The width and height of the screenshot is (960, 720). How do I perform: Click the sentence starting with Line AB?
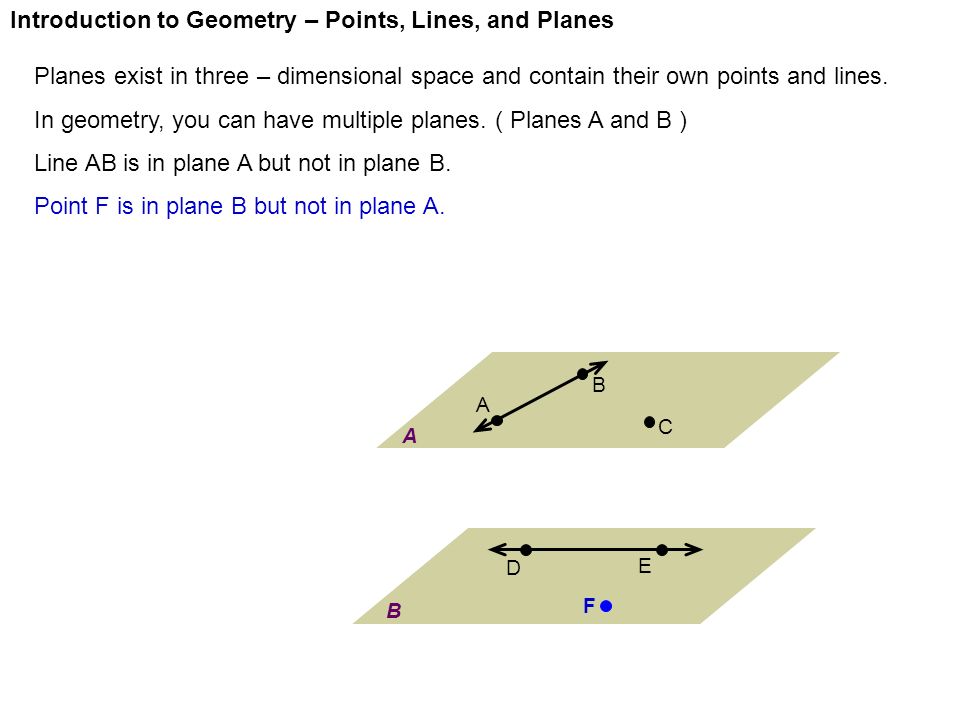click(242, 163)
